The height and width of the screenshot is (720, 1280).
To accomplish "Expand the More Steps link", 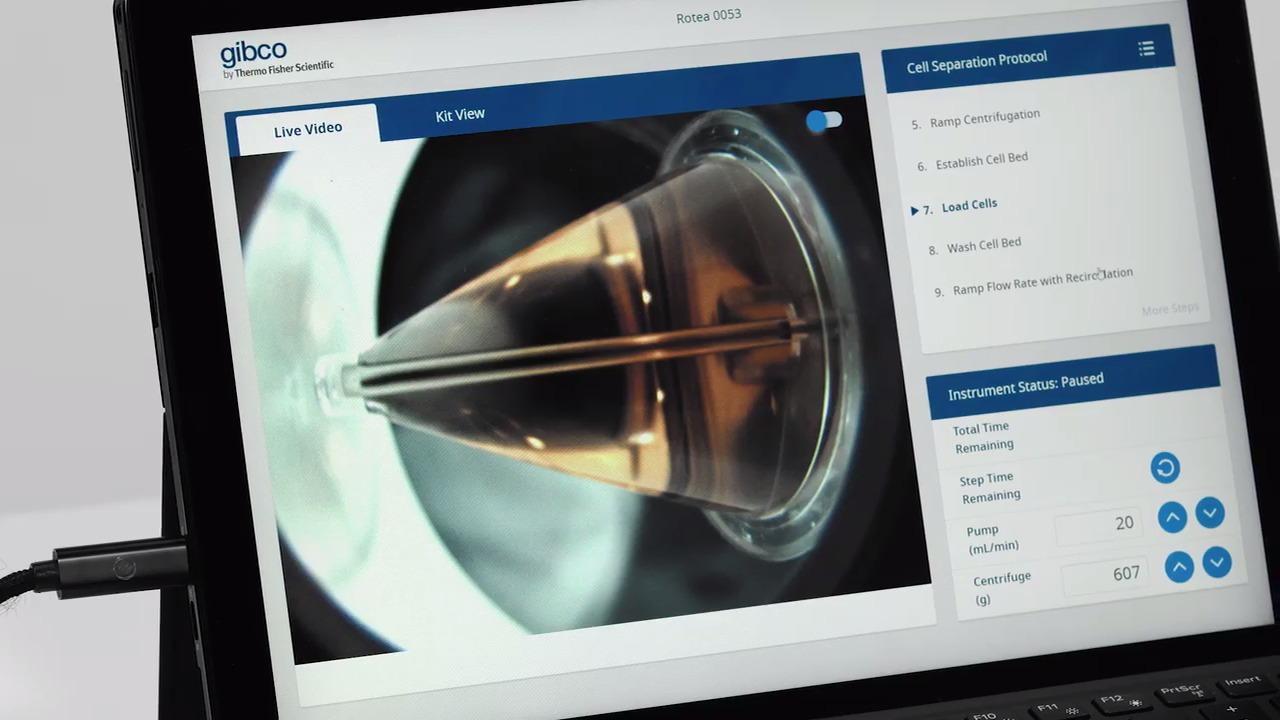I will [1169, 309].
